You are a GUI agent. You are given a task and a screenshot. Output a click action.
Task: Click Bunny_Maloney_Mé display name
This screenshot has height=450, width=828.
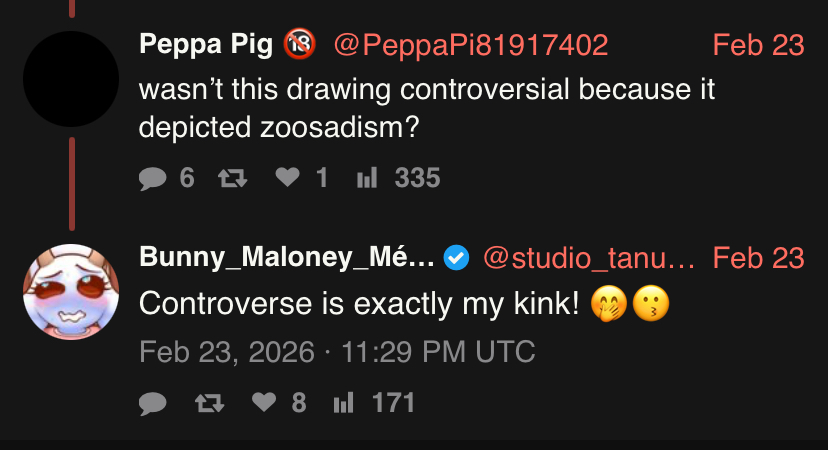(286, 258)
